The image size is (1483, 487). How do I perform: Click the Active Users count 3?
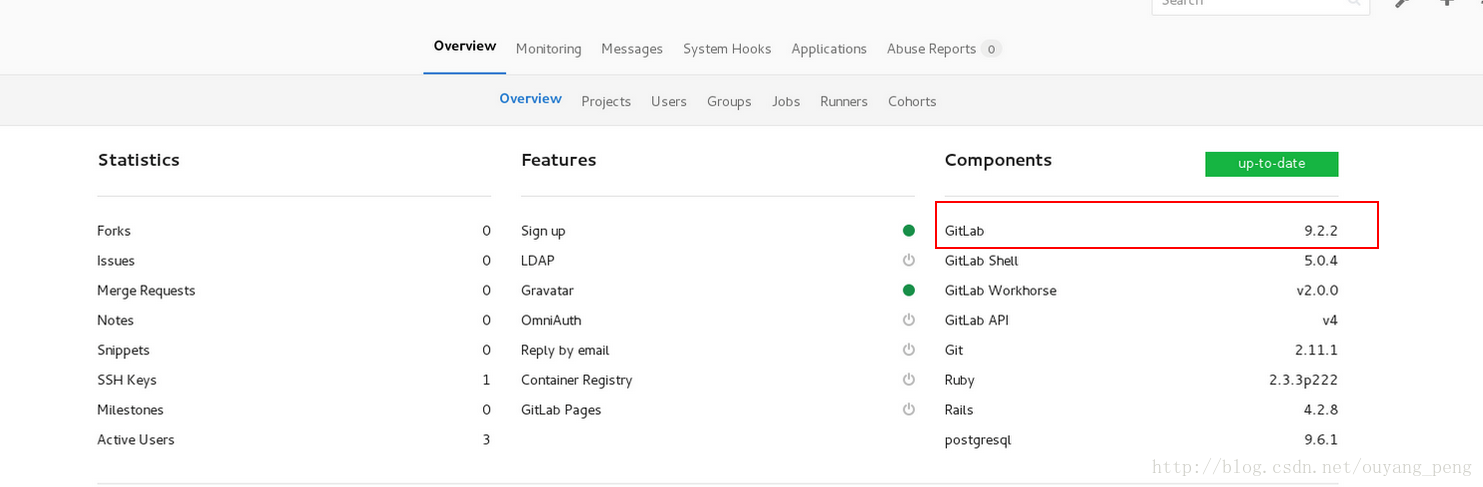[x=486, y=440]
